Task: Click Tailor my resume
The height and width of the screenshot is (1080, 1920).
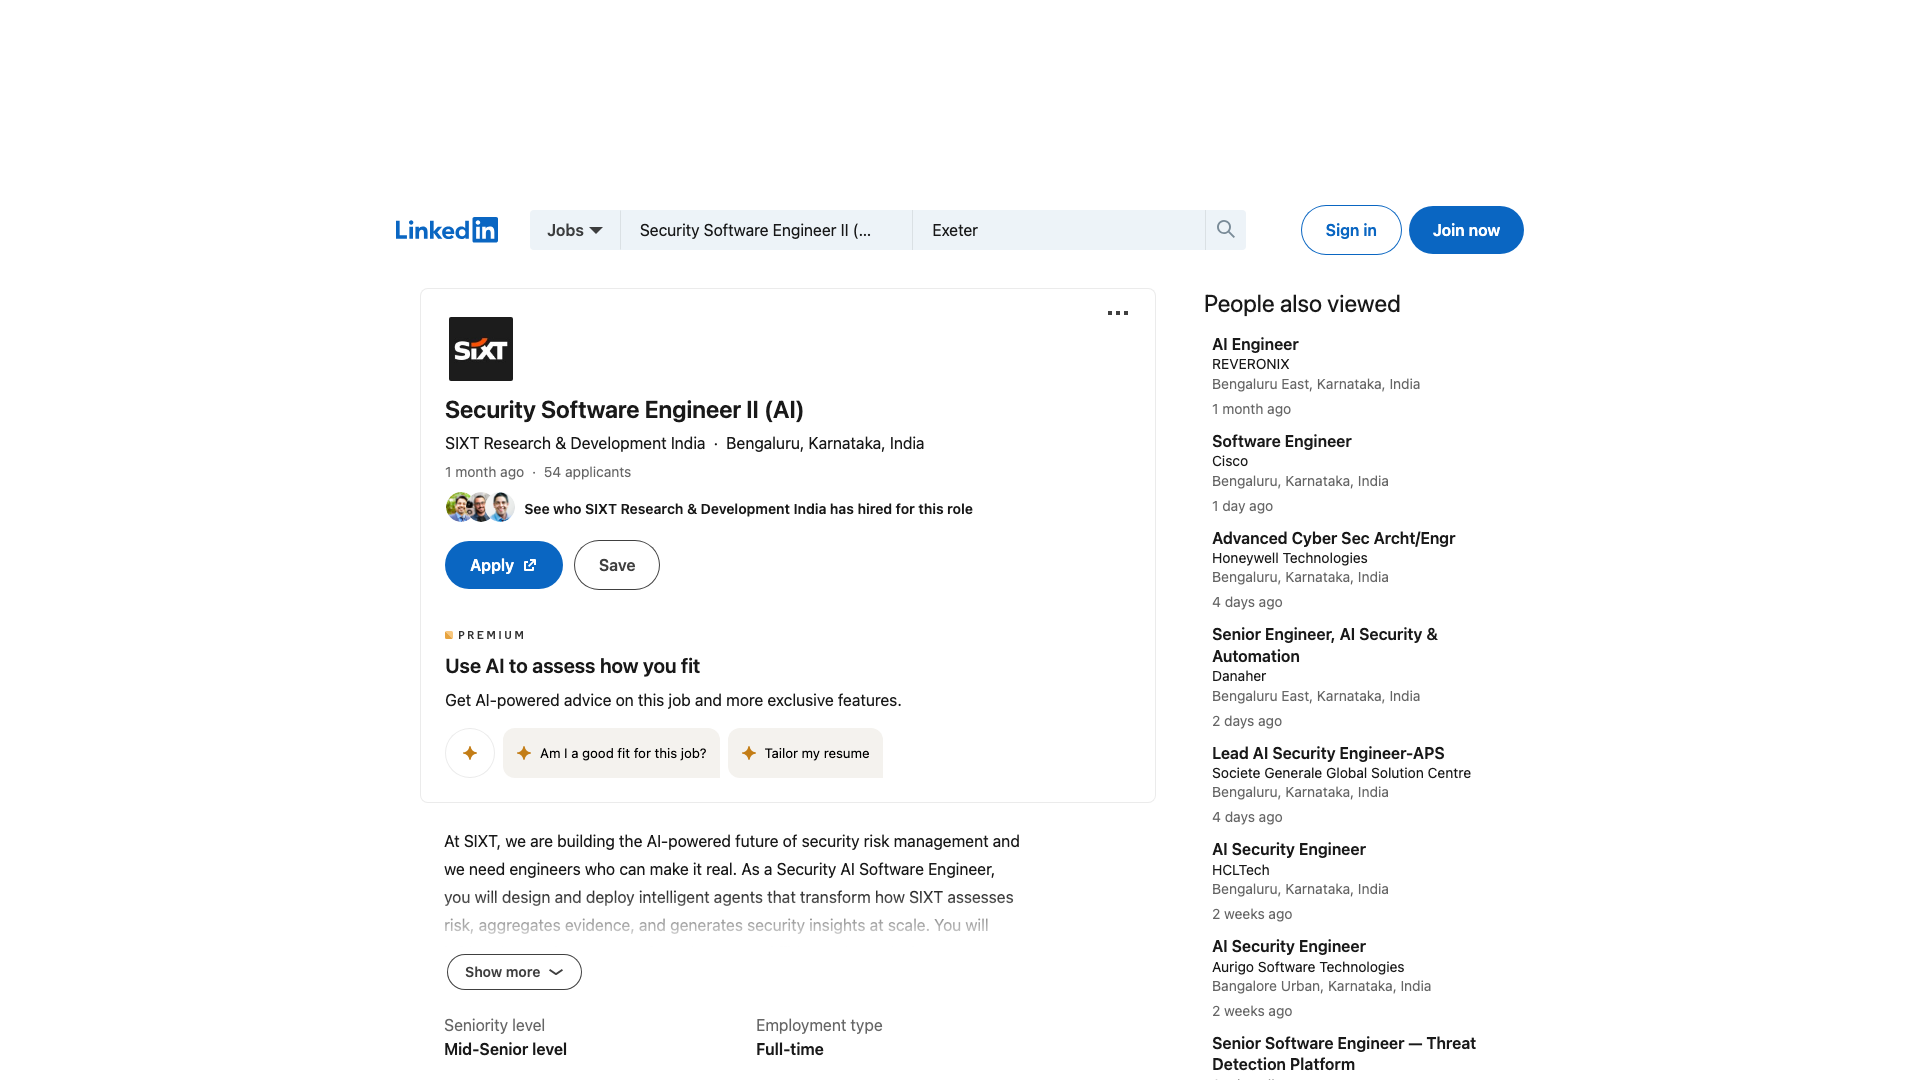Action: click(805, 753)
